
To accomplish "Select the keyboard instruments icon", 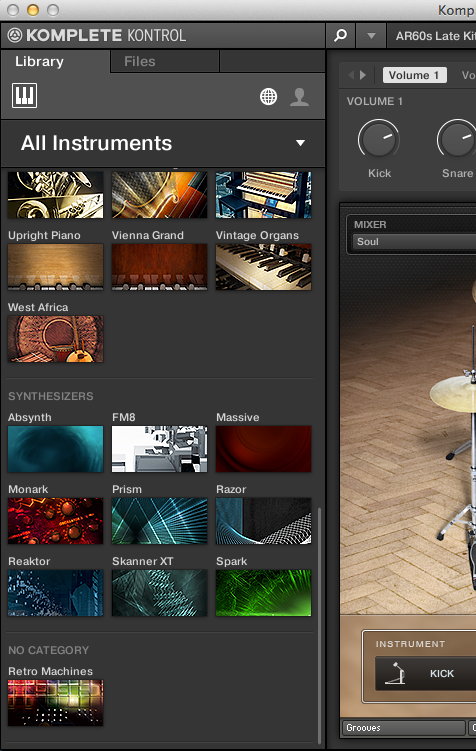I will click(24, 96).
